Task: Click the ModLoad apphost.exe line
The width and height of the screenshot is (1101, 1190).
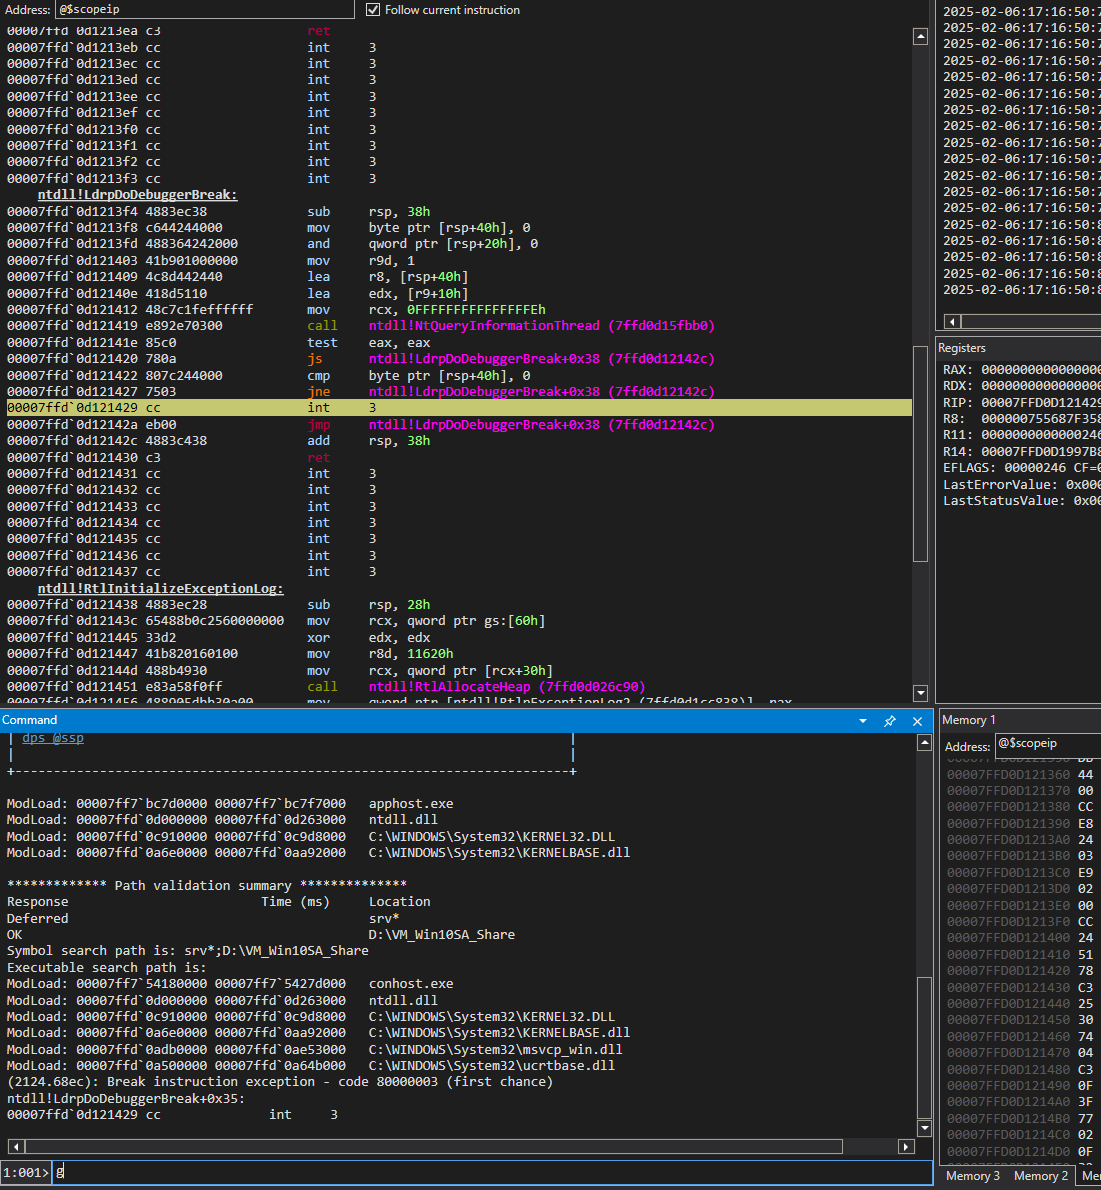Action: 231,803
